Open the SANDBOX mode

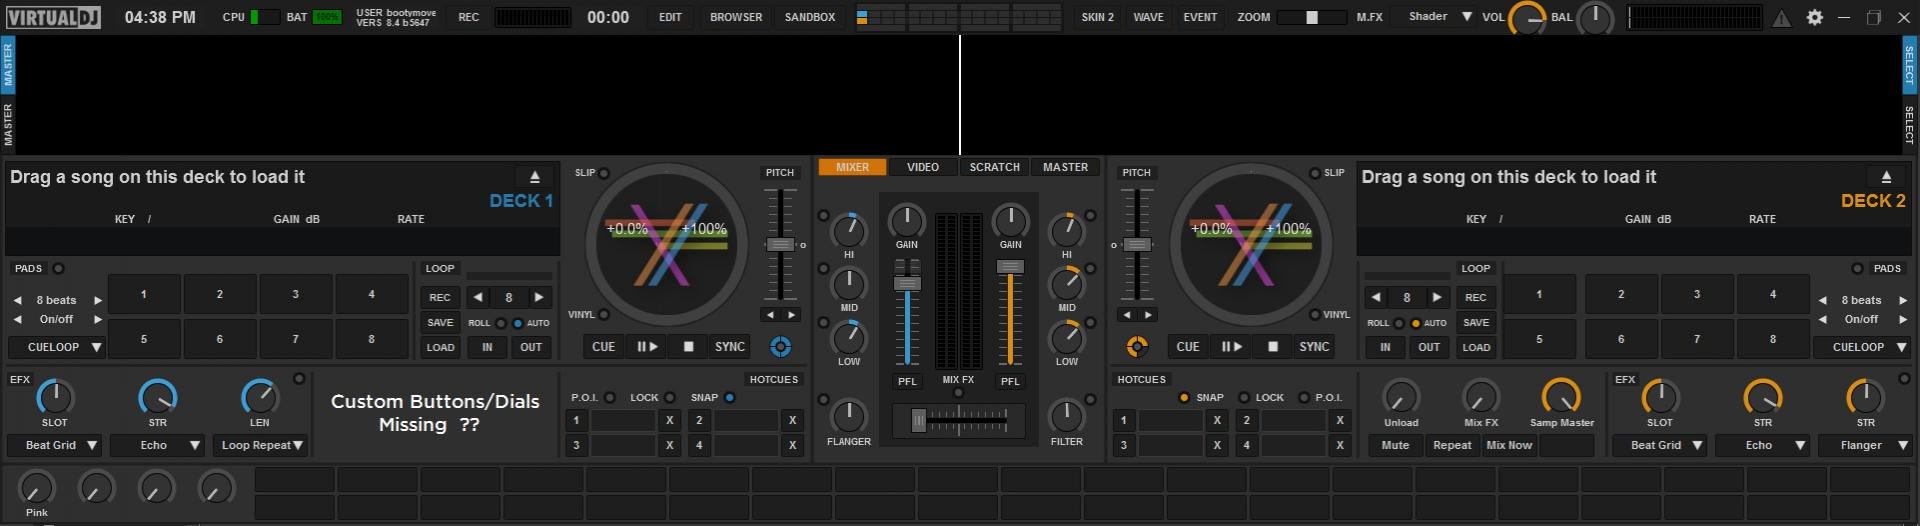(810, 17)
